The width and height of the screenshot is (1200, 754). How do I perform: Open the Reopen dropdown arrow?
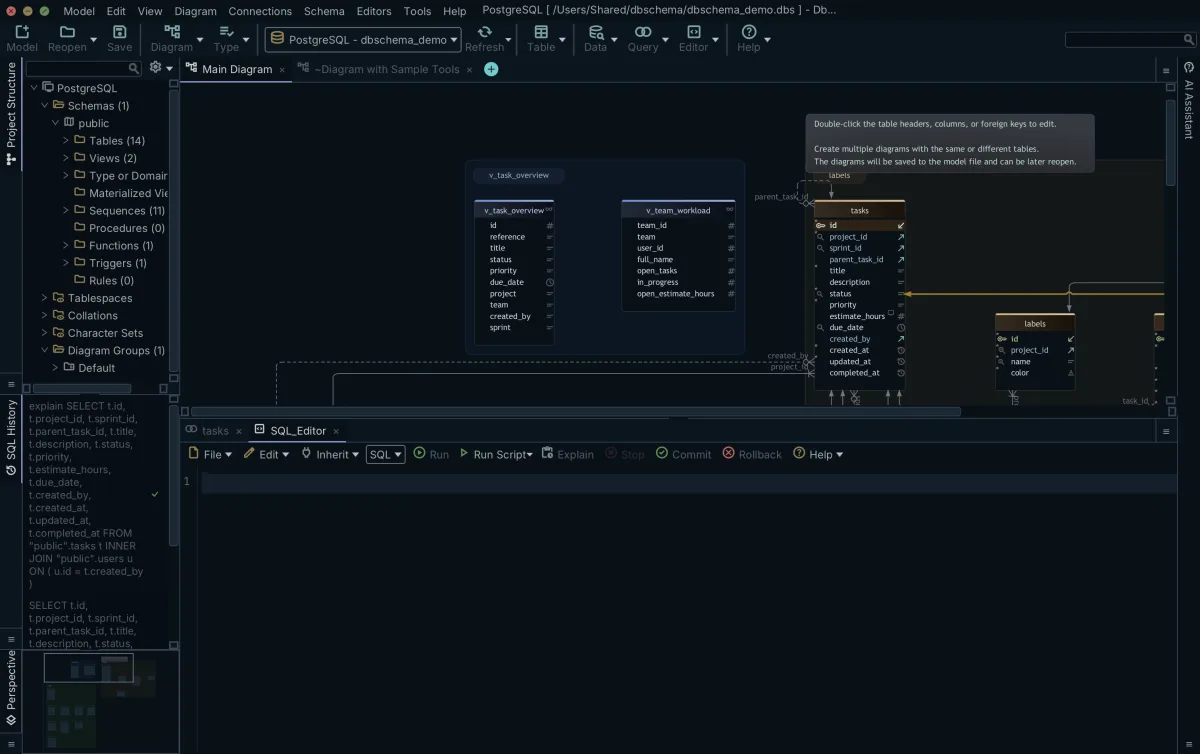pyautogui.click(x=93, y=40)
